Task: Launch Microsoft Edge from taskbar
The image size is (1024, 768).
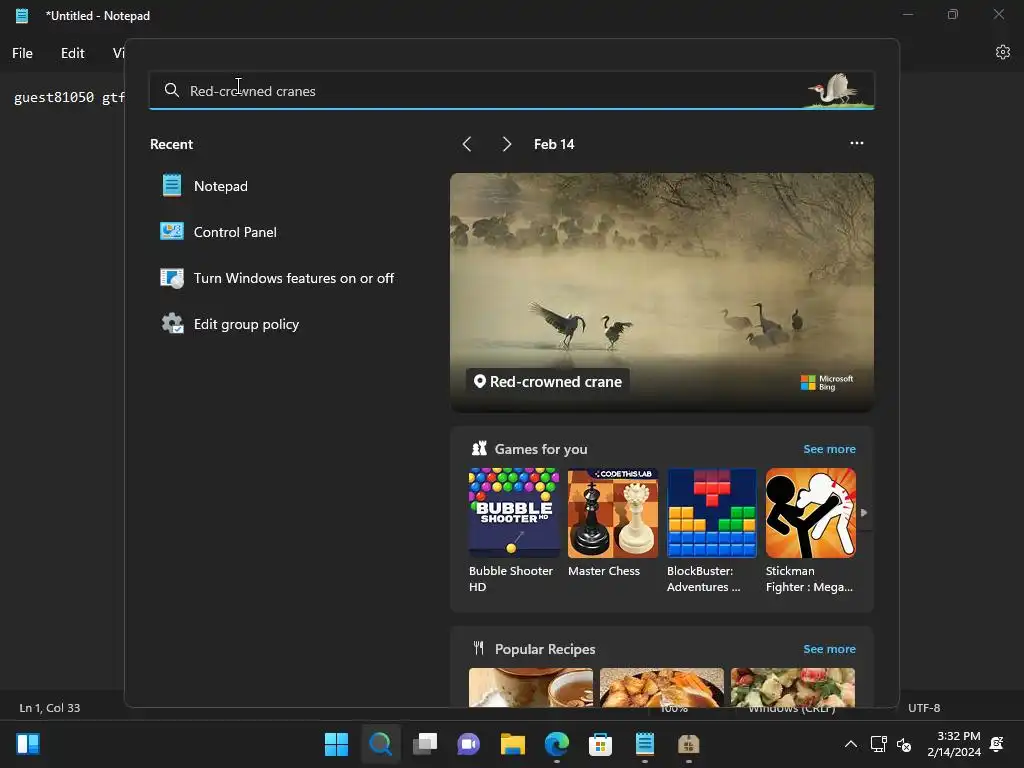Action: 556,744
